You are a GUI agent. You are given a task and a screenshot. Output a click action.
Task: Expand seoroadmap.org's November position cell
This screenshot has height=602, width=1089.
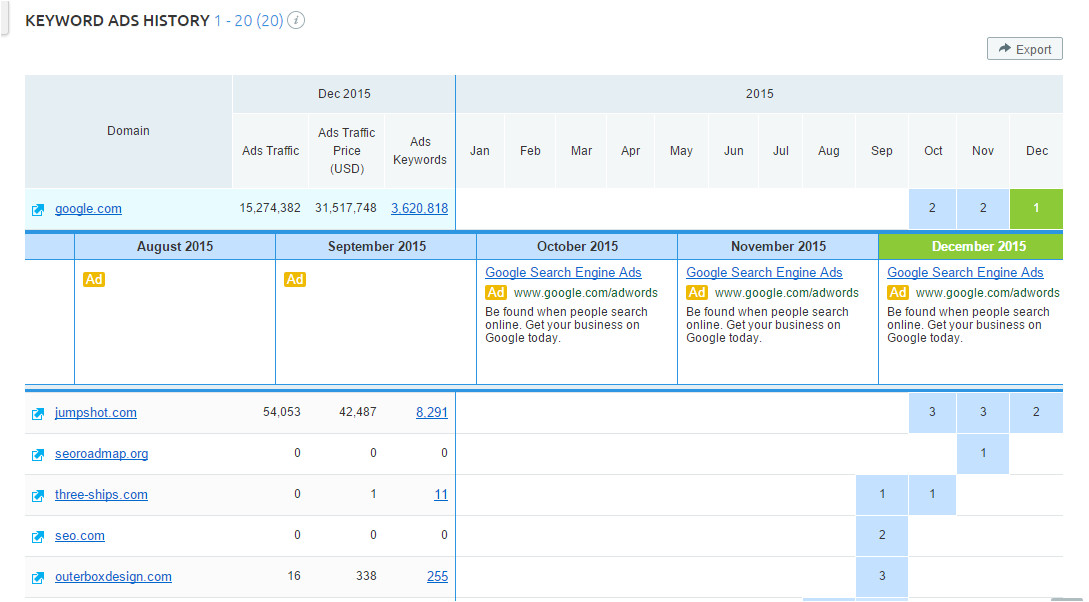tap(983, 454)
